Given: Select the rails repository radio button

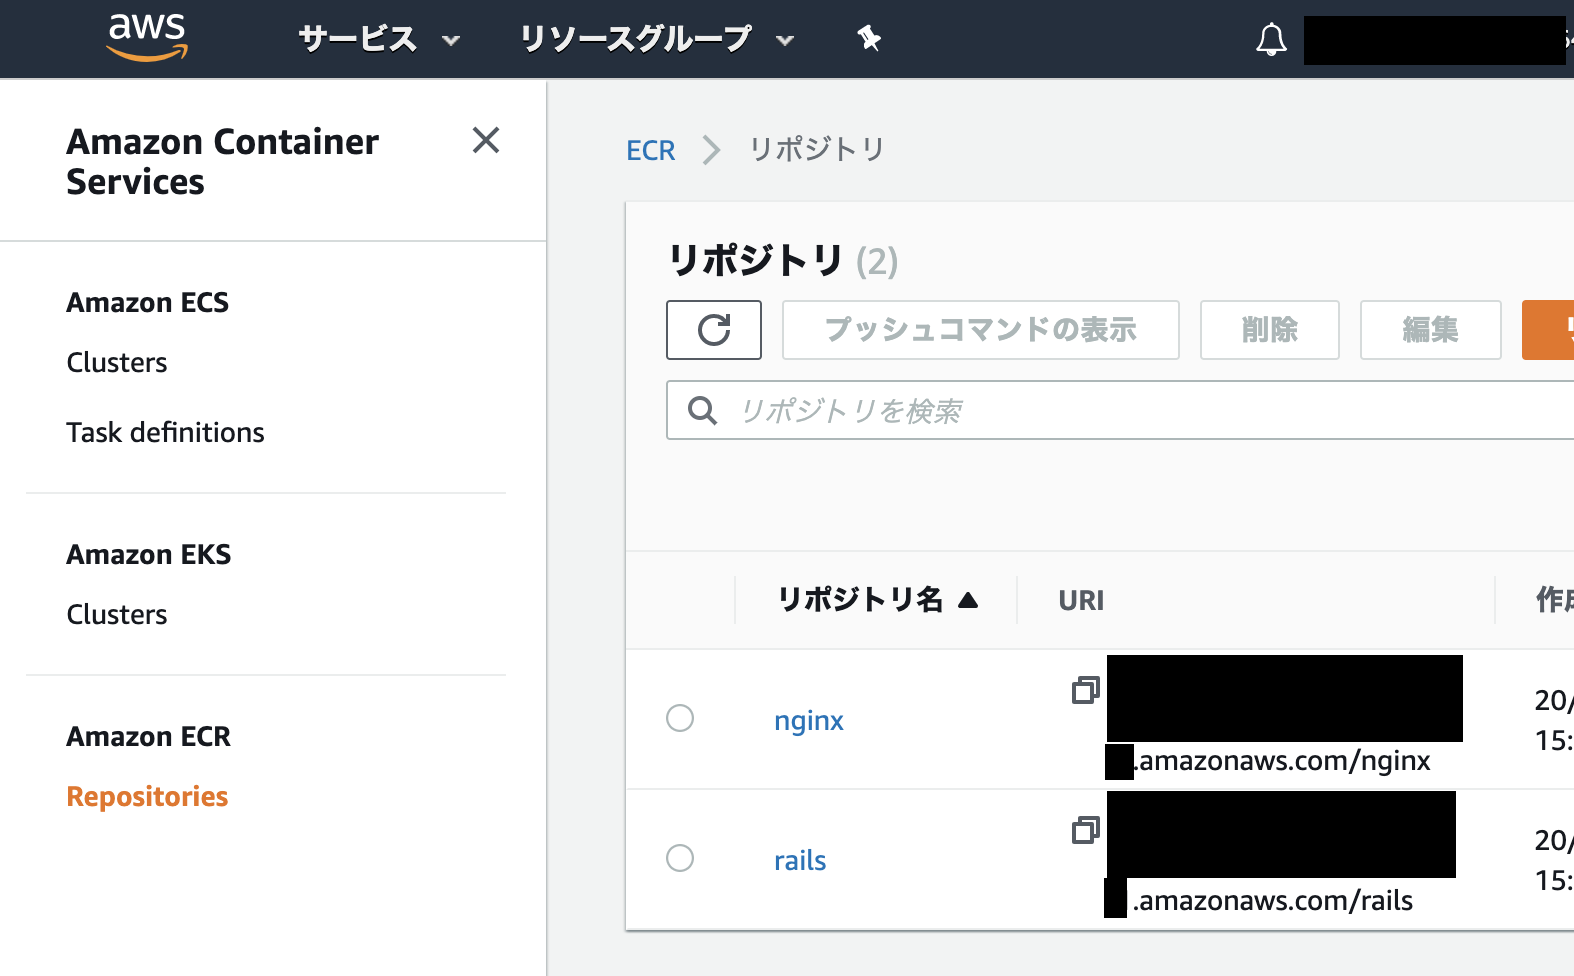Looking at the screenshot, I should 680,858.
